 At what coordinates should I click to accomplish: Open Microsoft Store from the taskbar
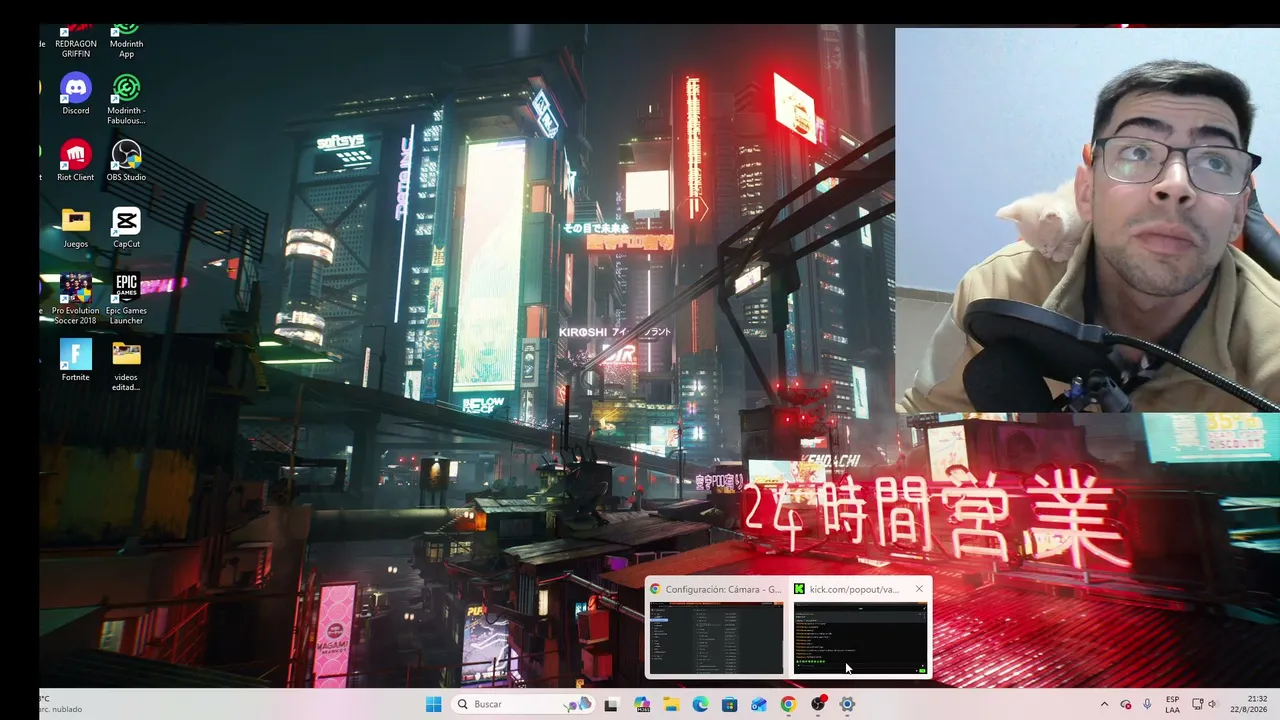(x=730, y=704)
